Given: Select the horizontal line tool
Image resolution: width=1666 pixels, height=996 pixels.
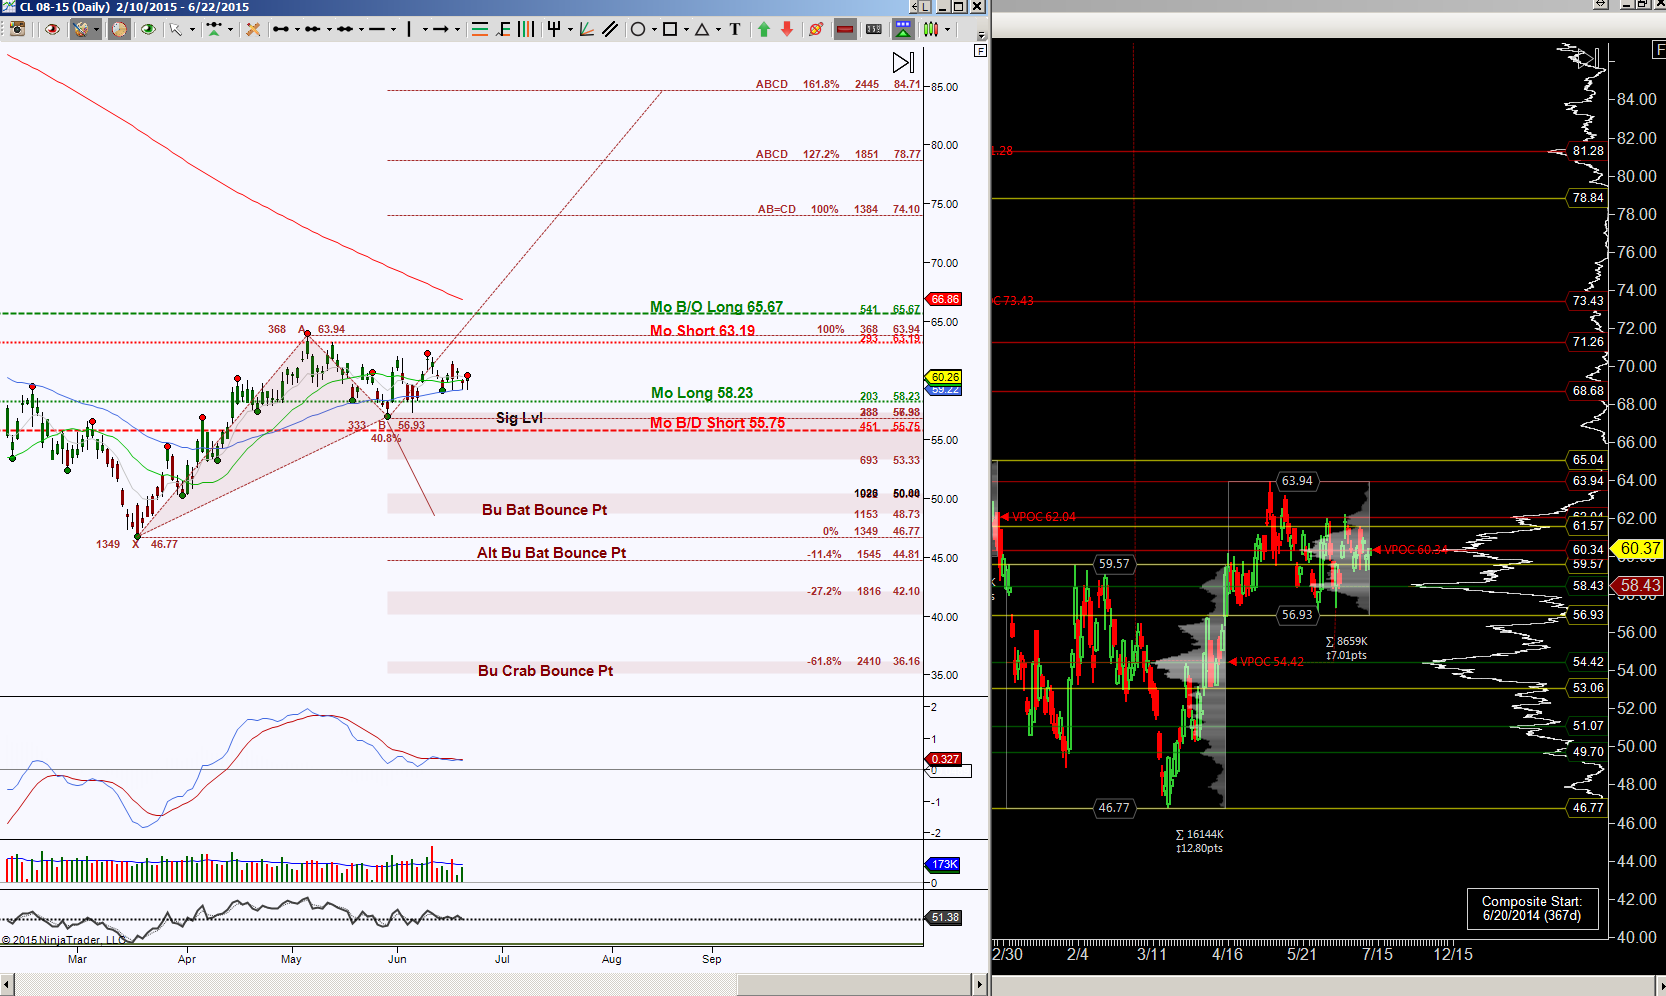Looking at the screenshot, I should coord(377,29).
